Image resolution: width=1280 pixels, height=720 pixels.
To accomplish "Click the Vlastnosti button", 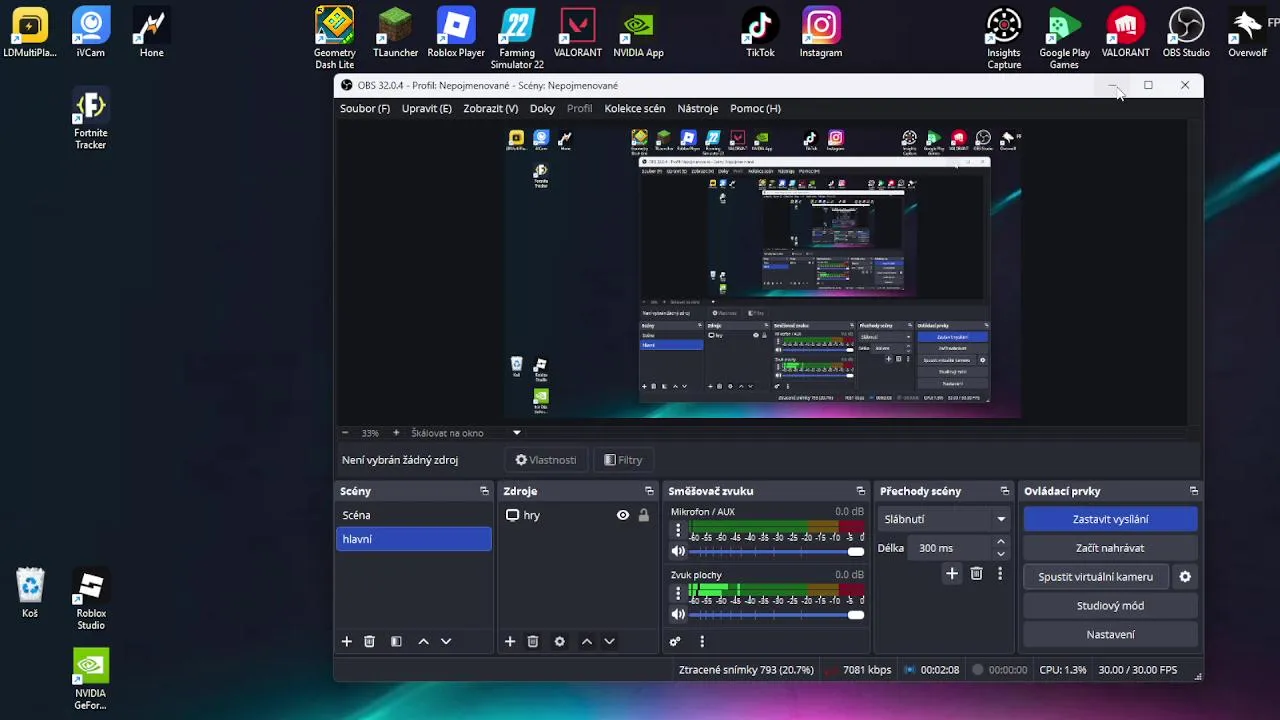I will [546, 460].
